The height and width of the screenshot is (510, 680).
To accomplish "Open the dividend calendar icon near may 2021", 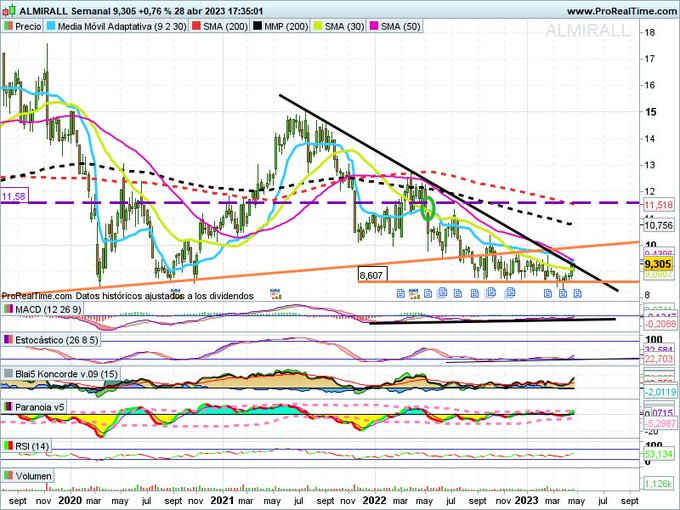I will click(276, 293).
